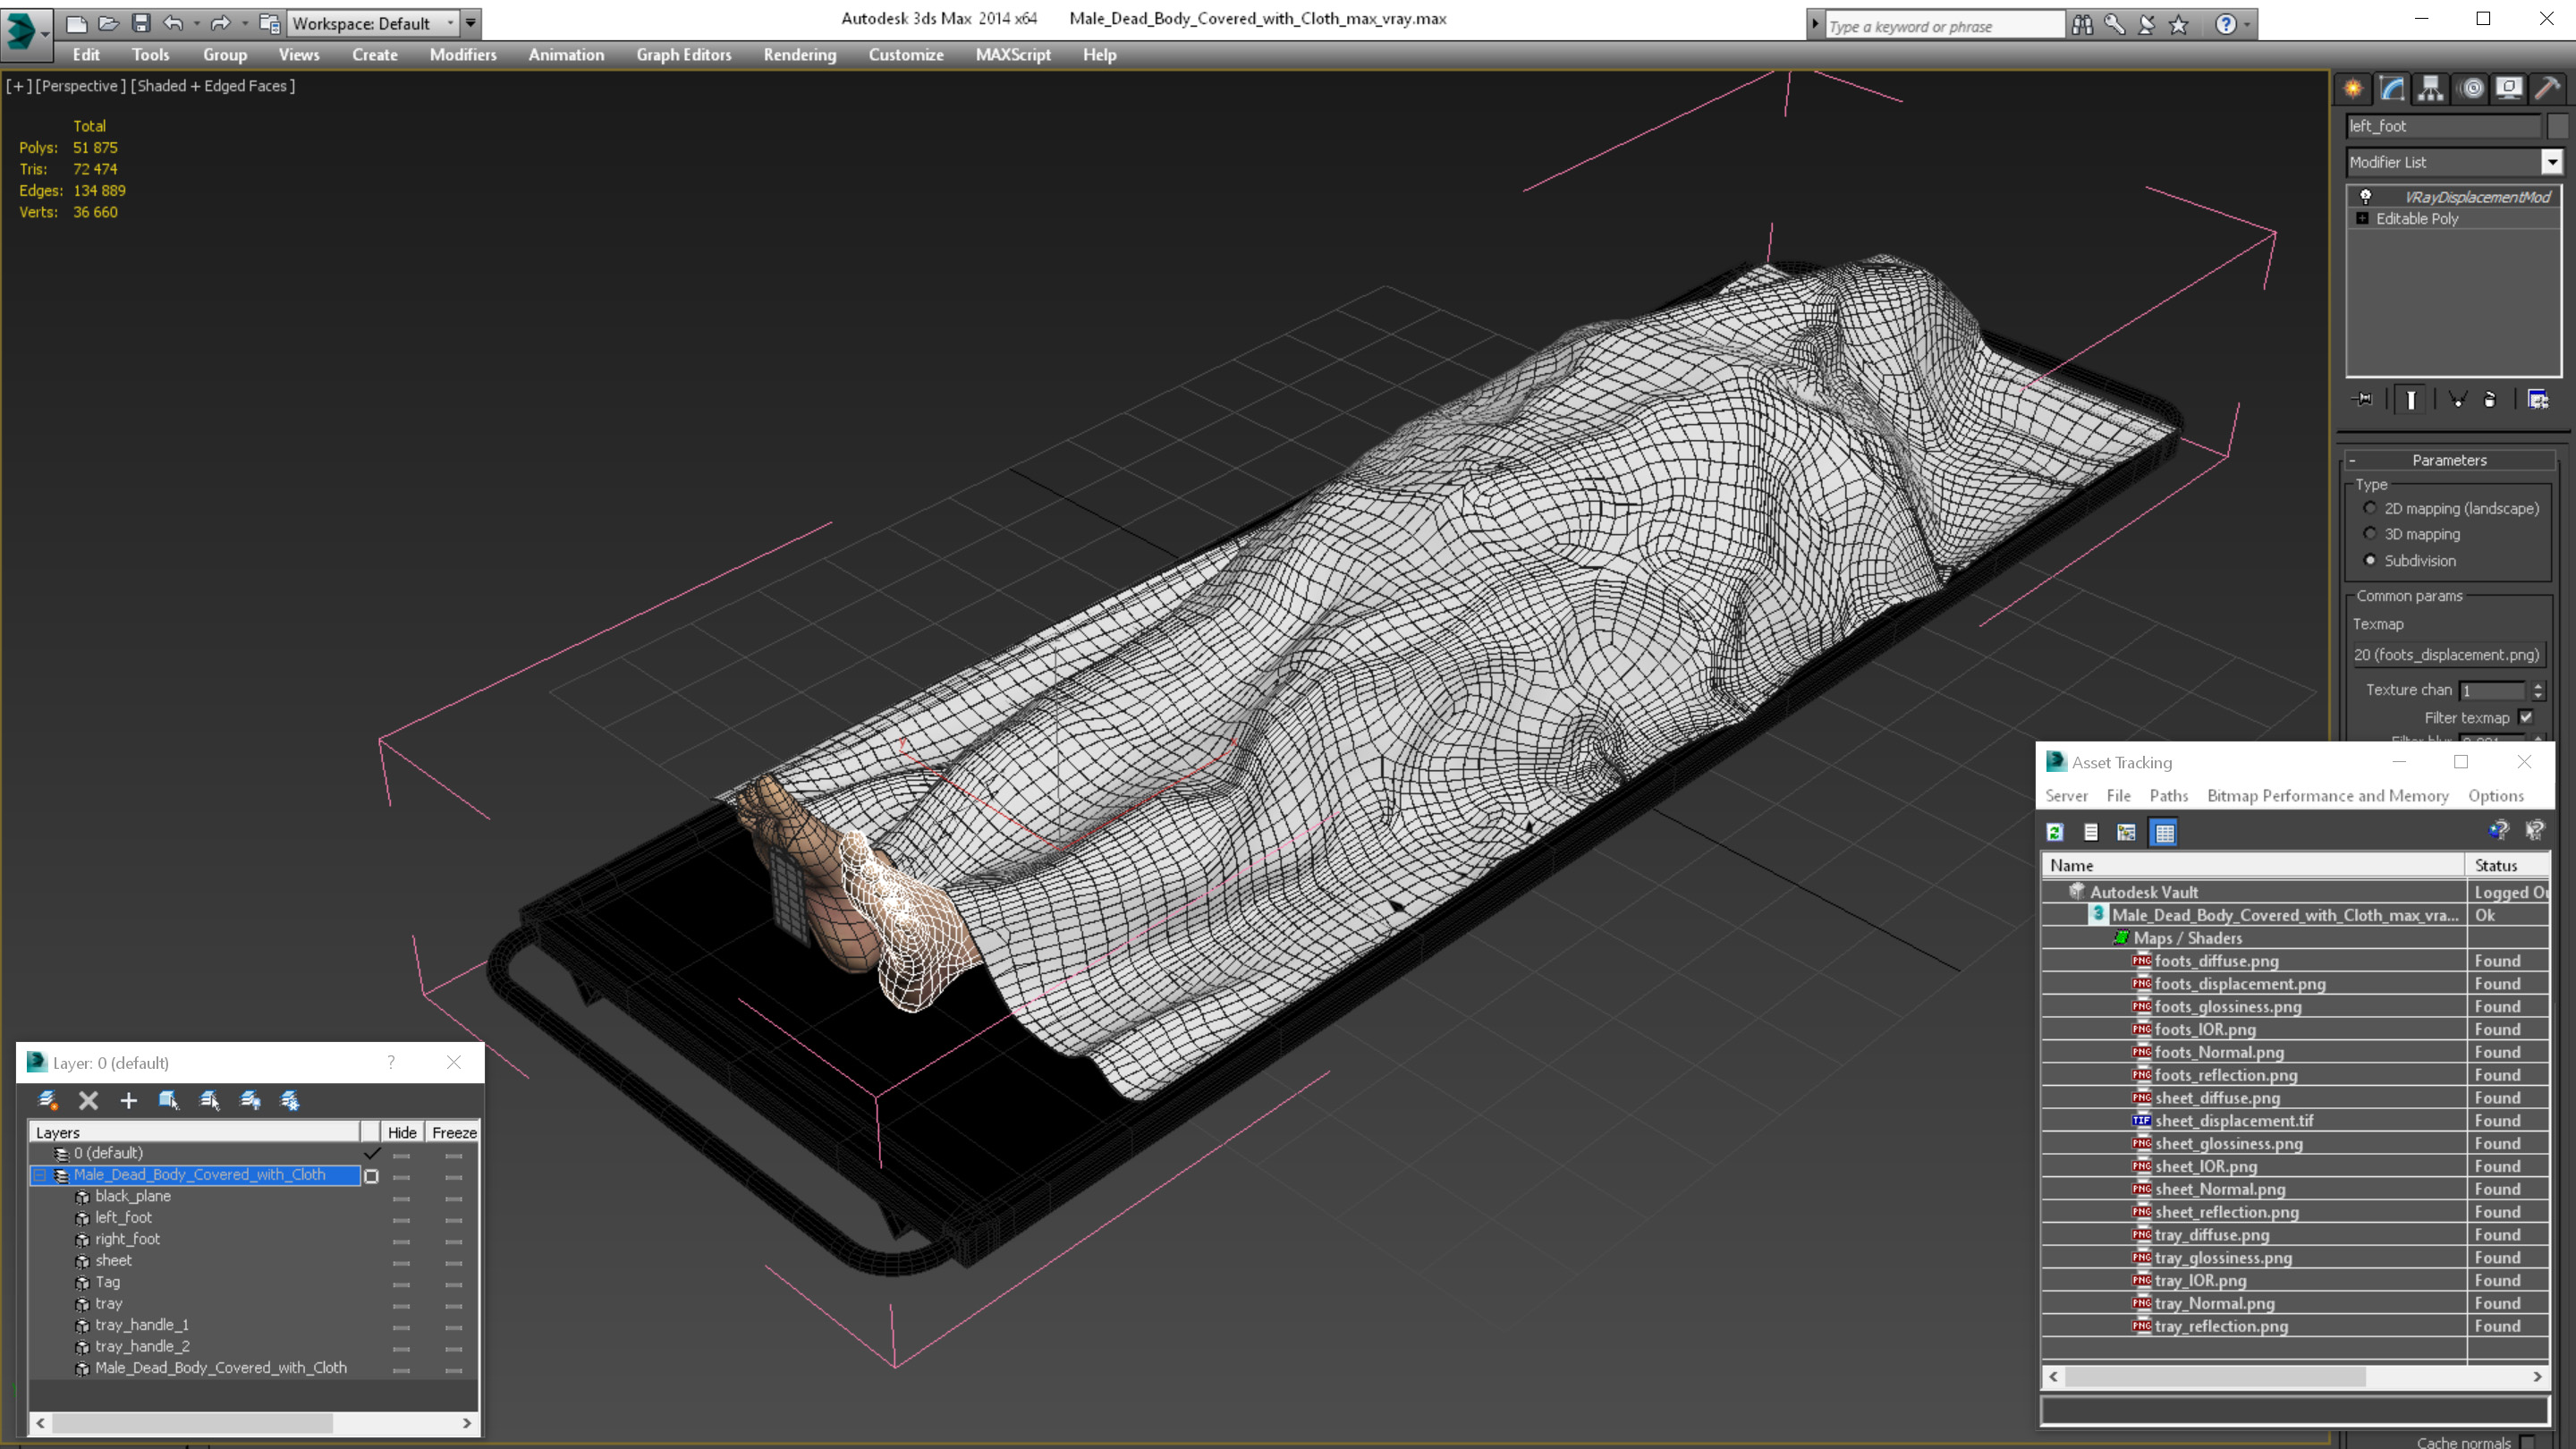Image resolution: width=2576 pixels, height=1449 pixels.
Task: Click the Hide column header
Action: click(402, 1132)
